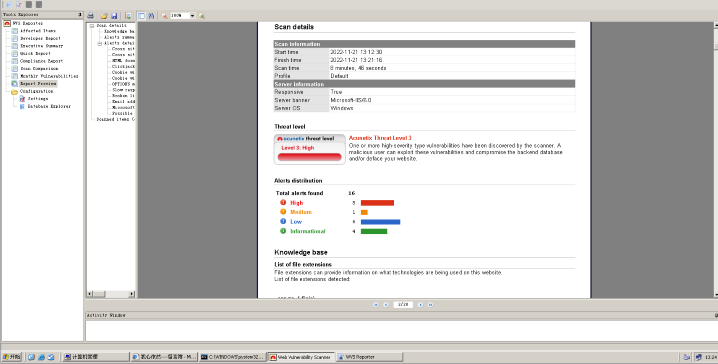Select the Configuration folder
This screenshot has height=364, width=718.
[36, 91]
